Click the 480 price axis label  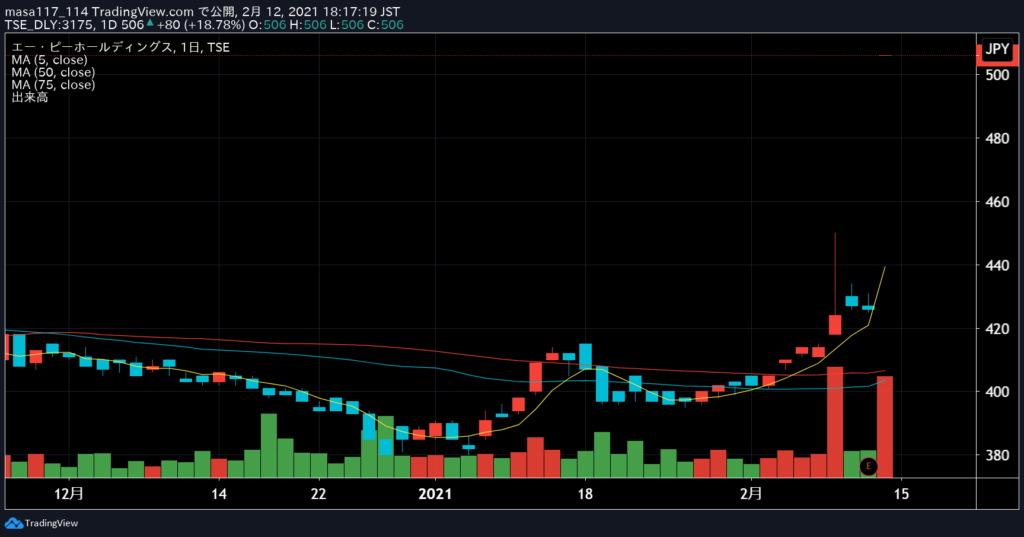pos(997,138)
